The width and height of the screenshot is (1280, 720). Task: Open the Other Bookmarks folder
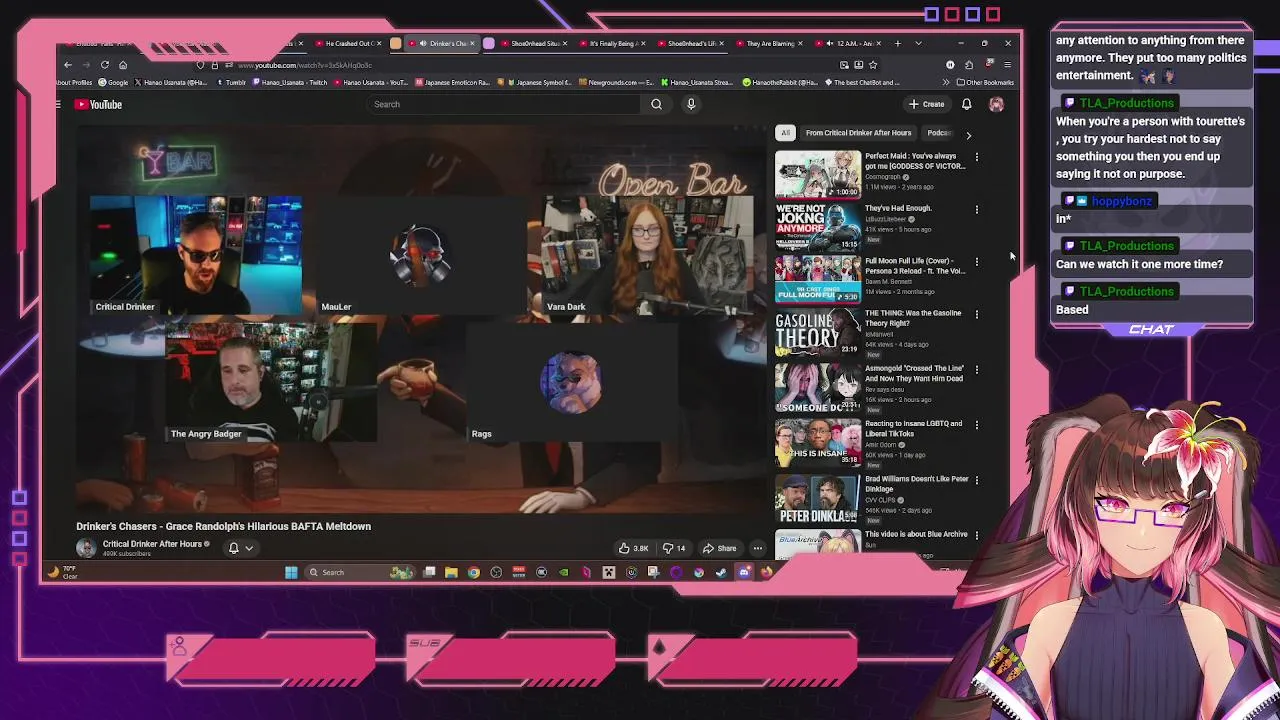click(x=985, y=82)
